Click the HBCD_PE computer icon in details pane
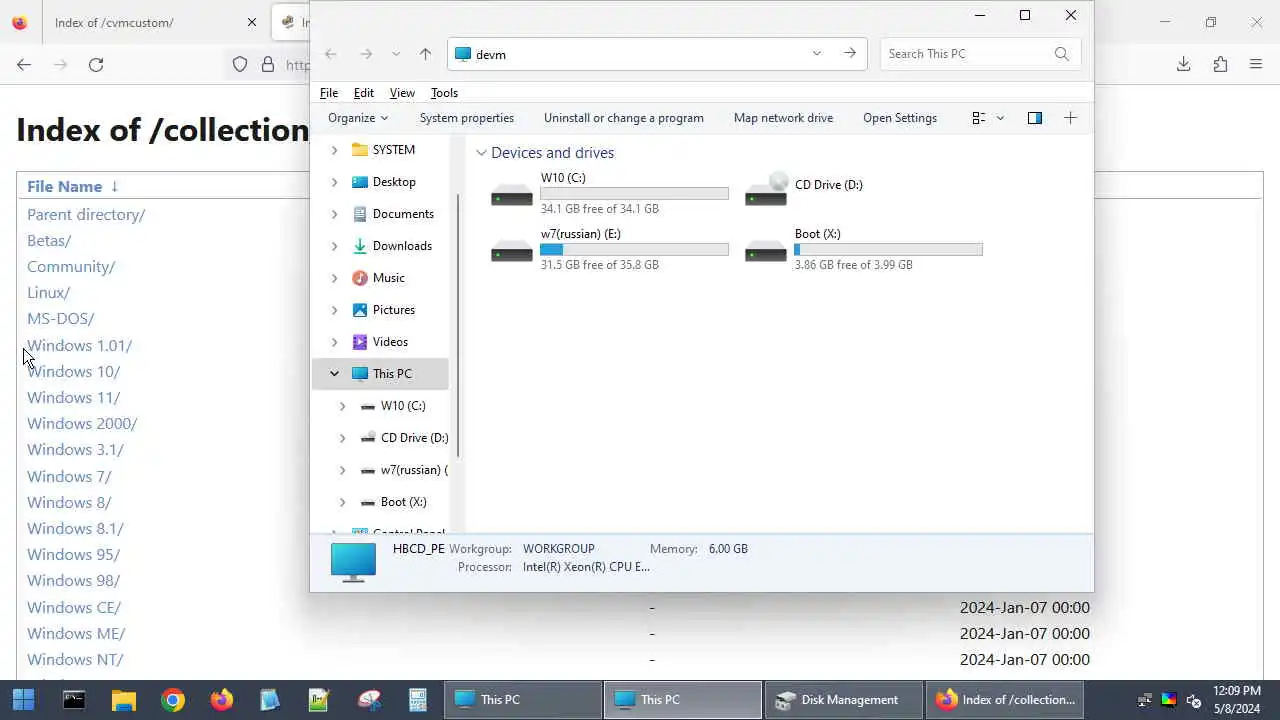 click(353, 562)
